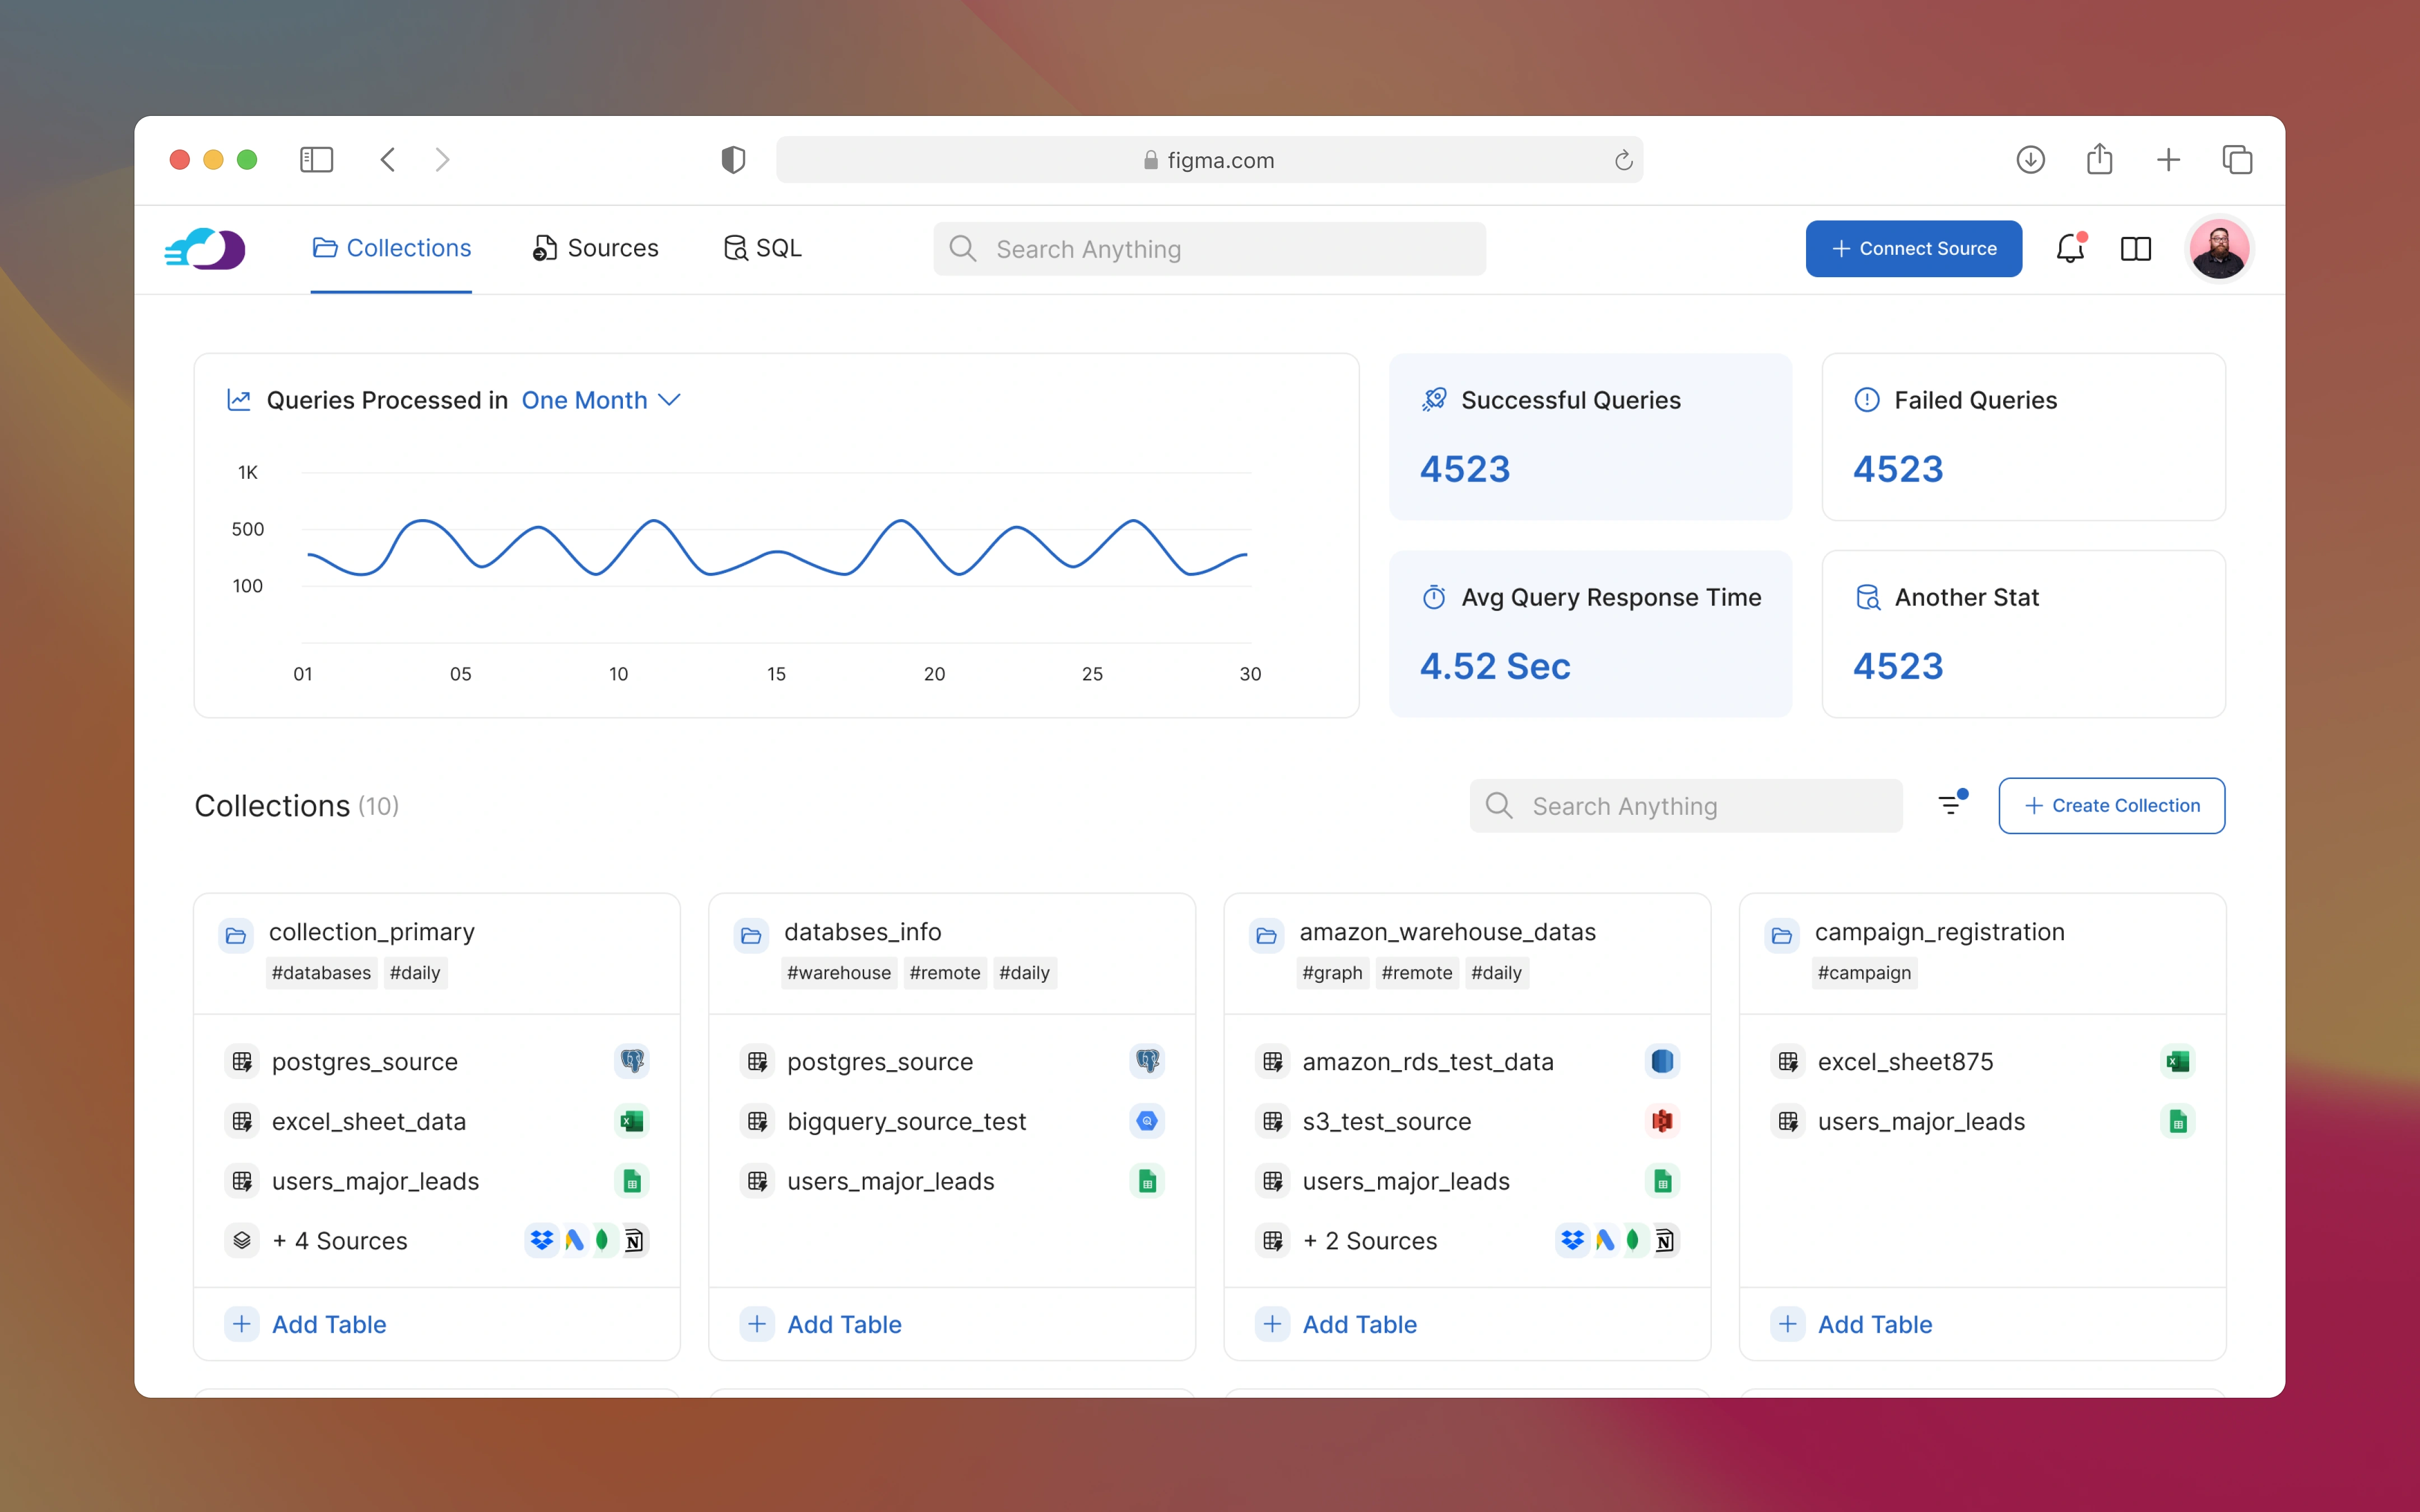Image resolution: width=2420 pixels, height=1512 pixels.
Task: Open the One Month period dropdown
Action: 601,400
